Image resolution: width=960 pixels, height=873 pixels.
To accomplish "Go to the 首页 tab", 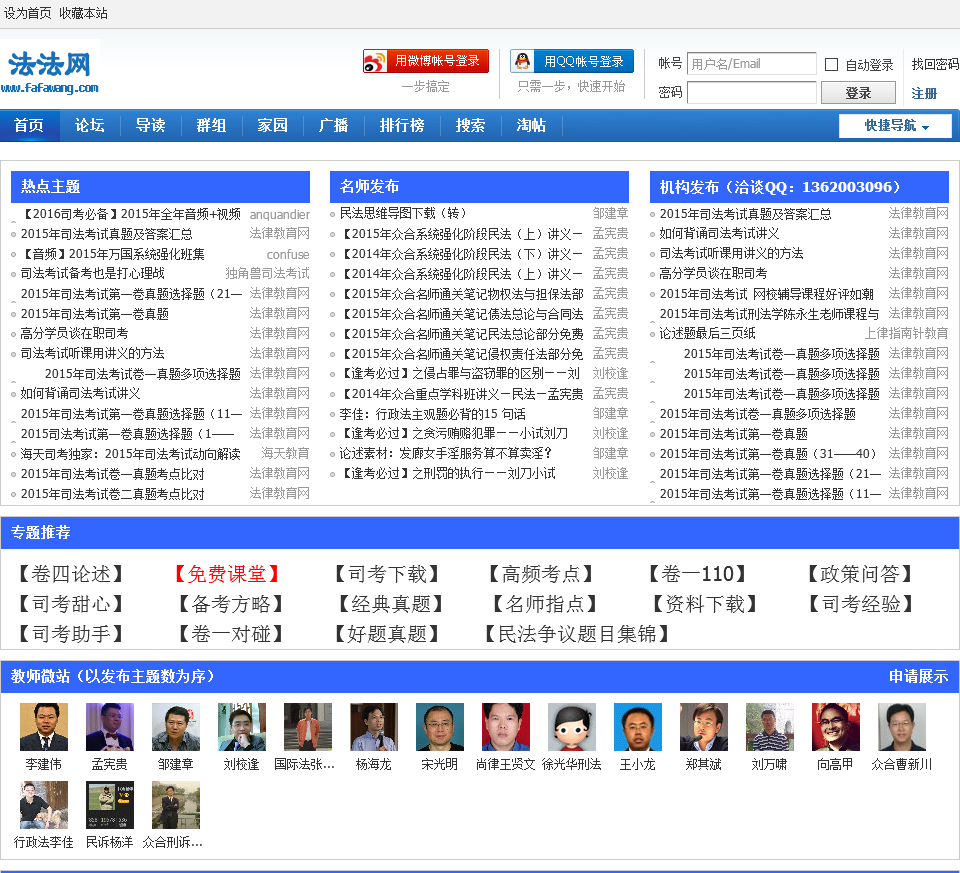I will coord(29,126).
